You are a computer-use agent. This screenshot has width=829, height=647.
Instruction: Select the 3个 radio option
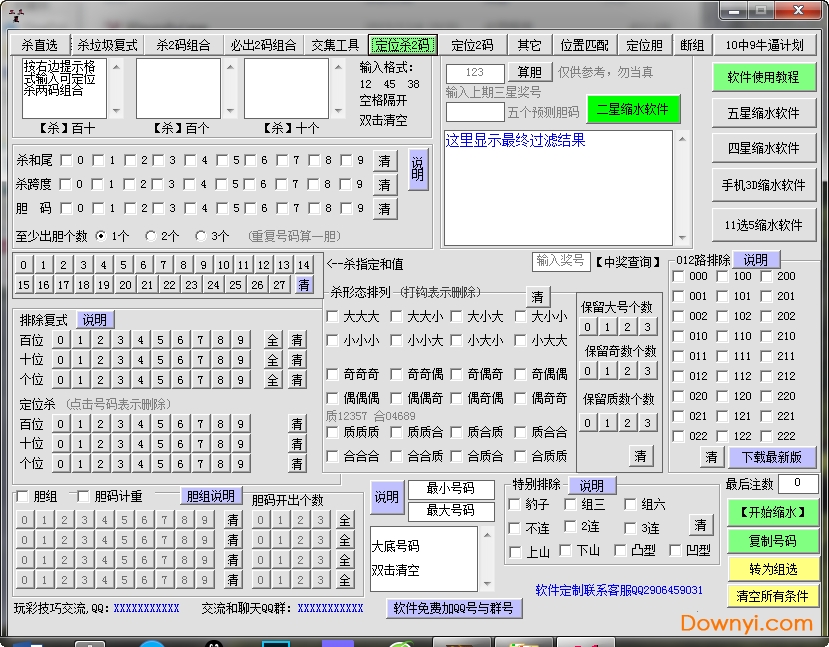click(201, 236)
